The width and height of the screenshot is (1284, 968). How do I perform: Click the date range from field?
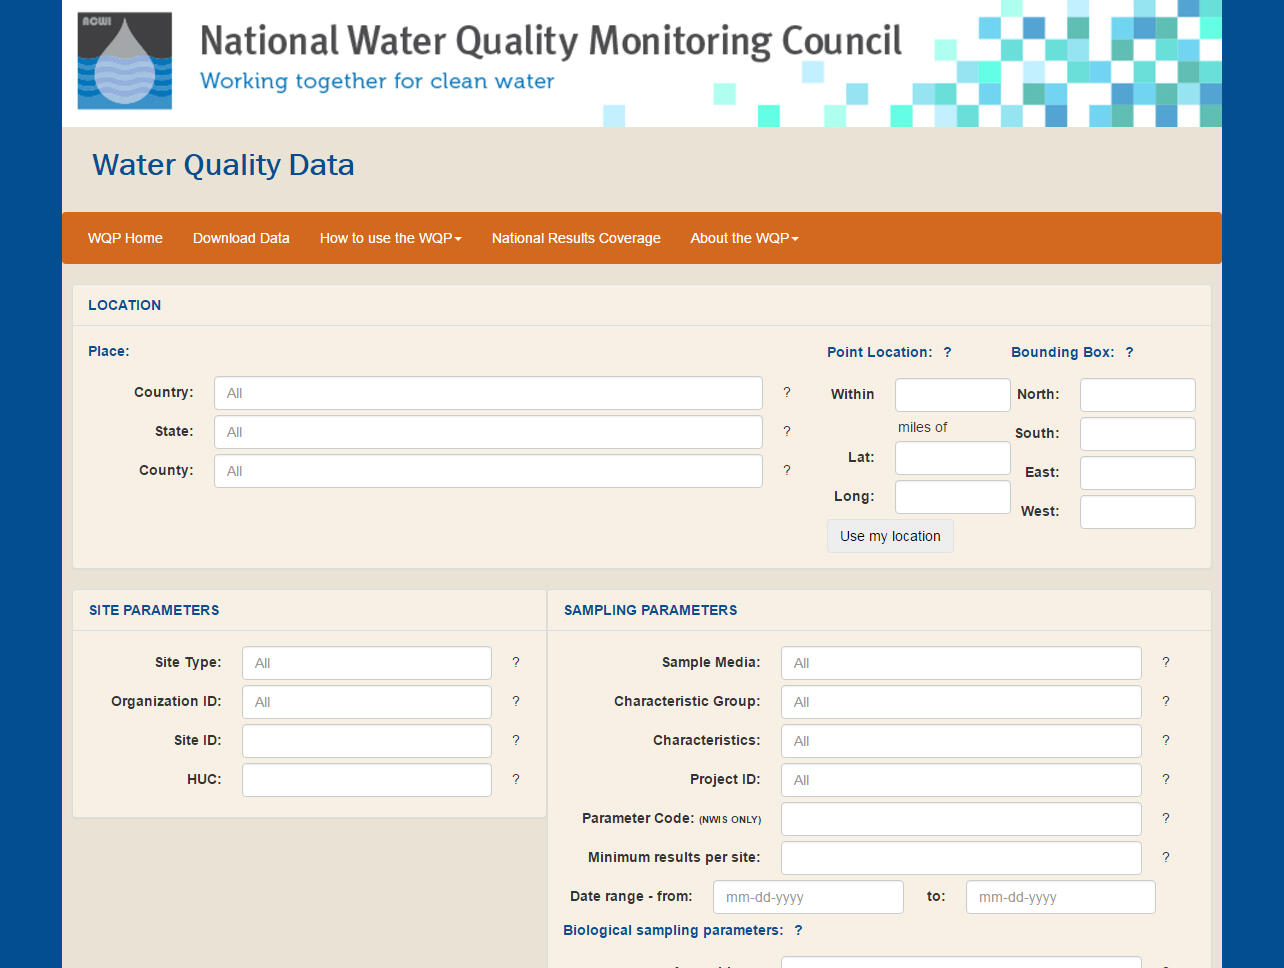click(807, 896)
